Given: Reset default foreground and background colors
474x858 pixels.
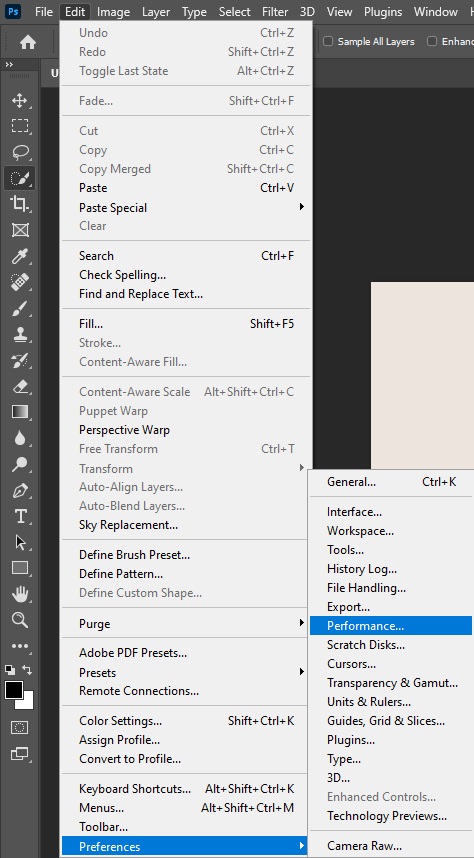Looking at the screenshot, I should 9,669.
